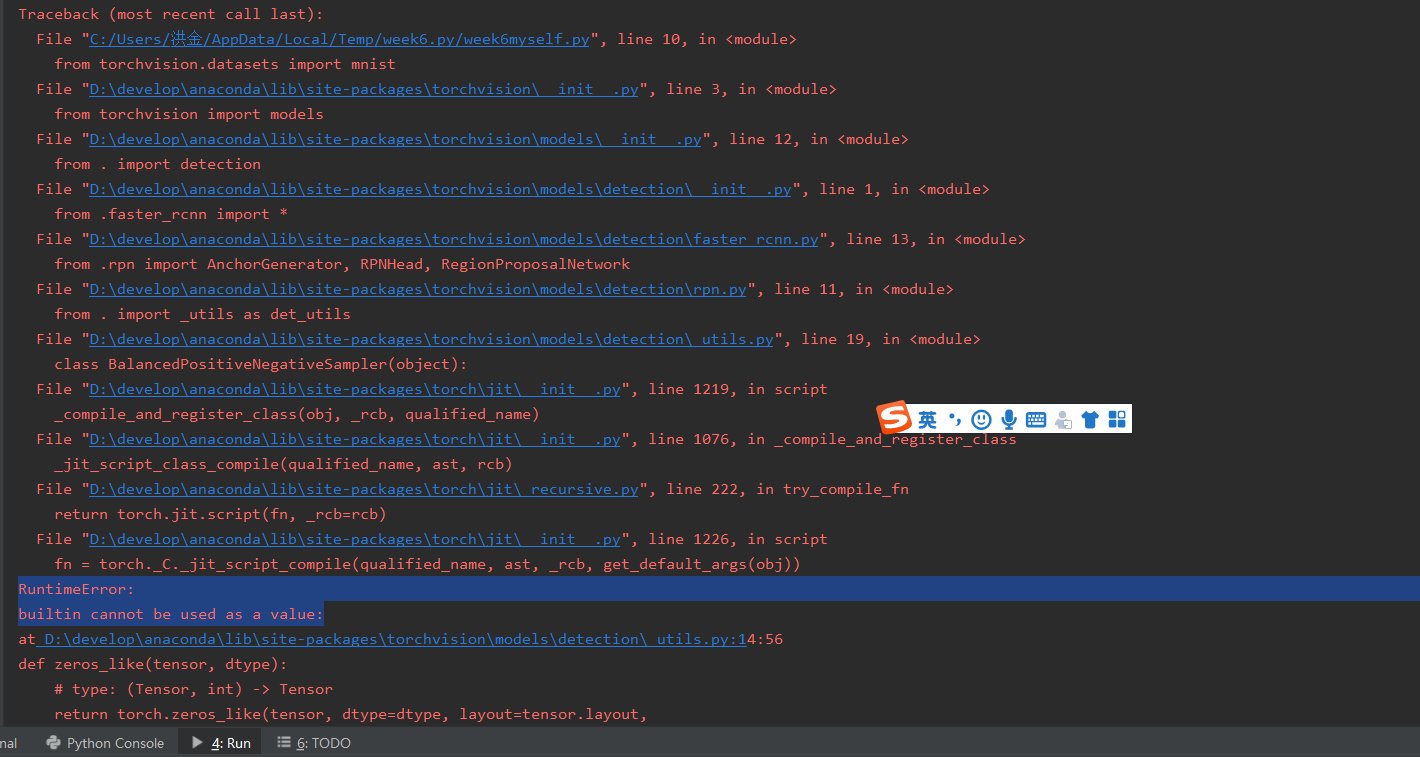Image resolution: width=1420 pixels, height=757 pixels.
Task: Click the greyed account person icon in Sogou toolbar
Action: 1063,420
